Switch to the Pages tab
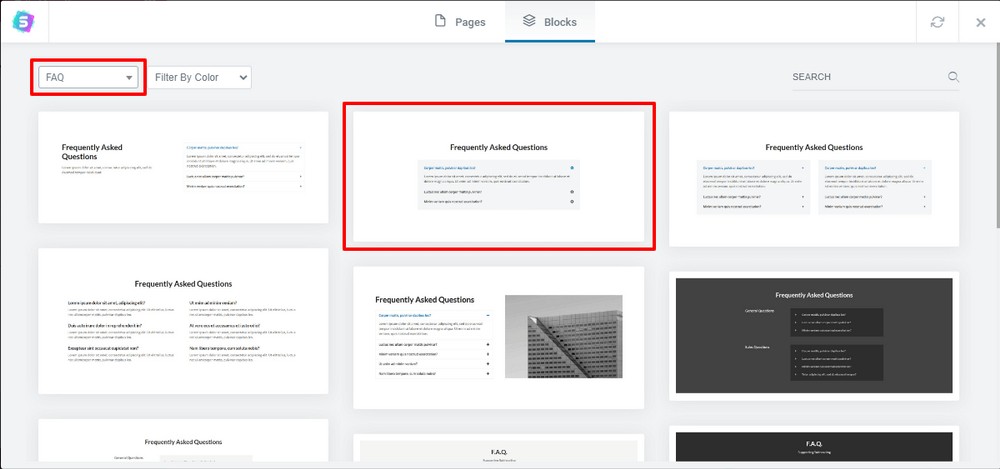Image resolution: width=1000 pixels, height=469 pixels. coord(459,22)
